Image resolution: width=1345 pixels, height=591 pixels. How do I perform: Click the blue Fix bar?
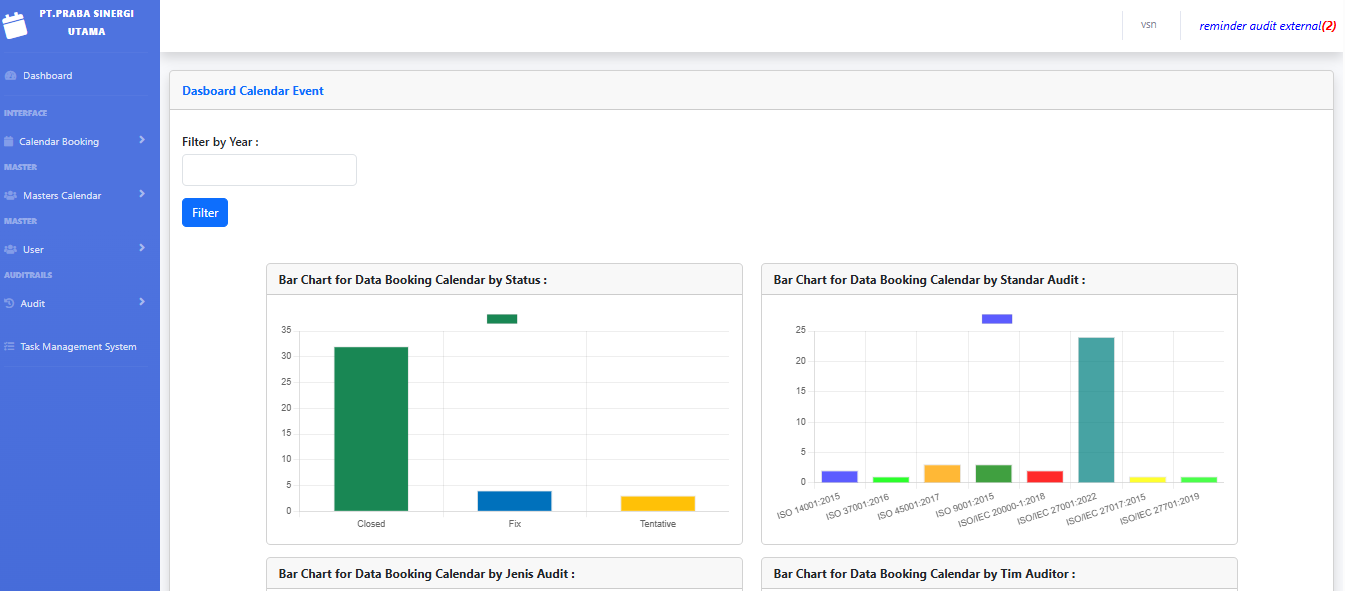(514, 501)
